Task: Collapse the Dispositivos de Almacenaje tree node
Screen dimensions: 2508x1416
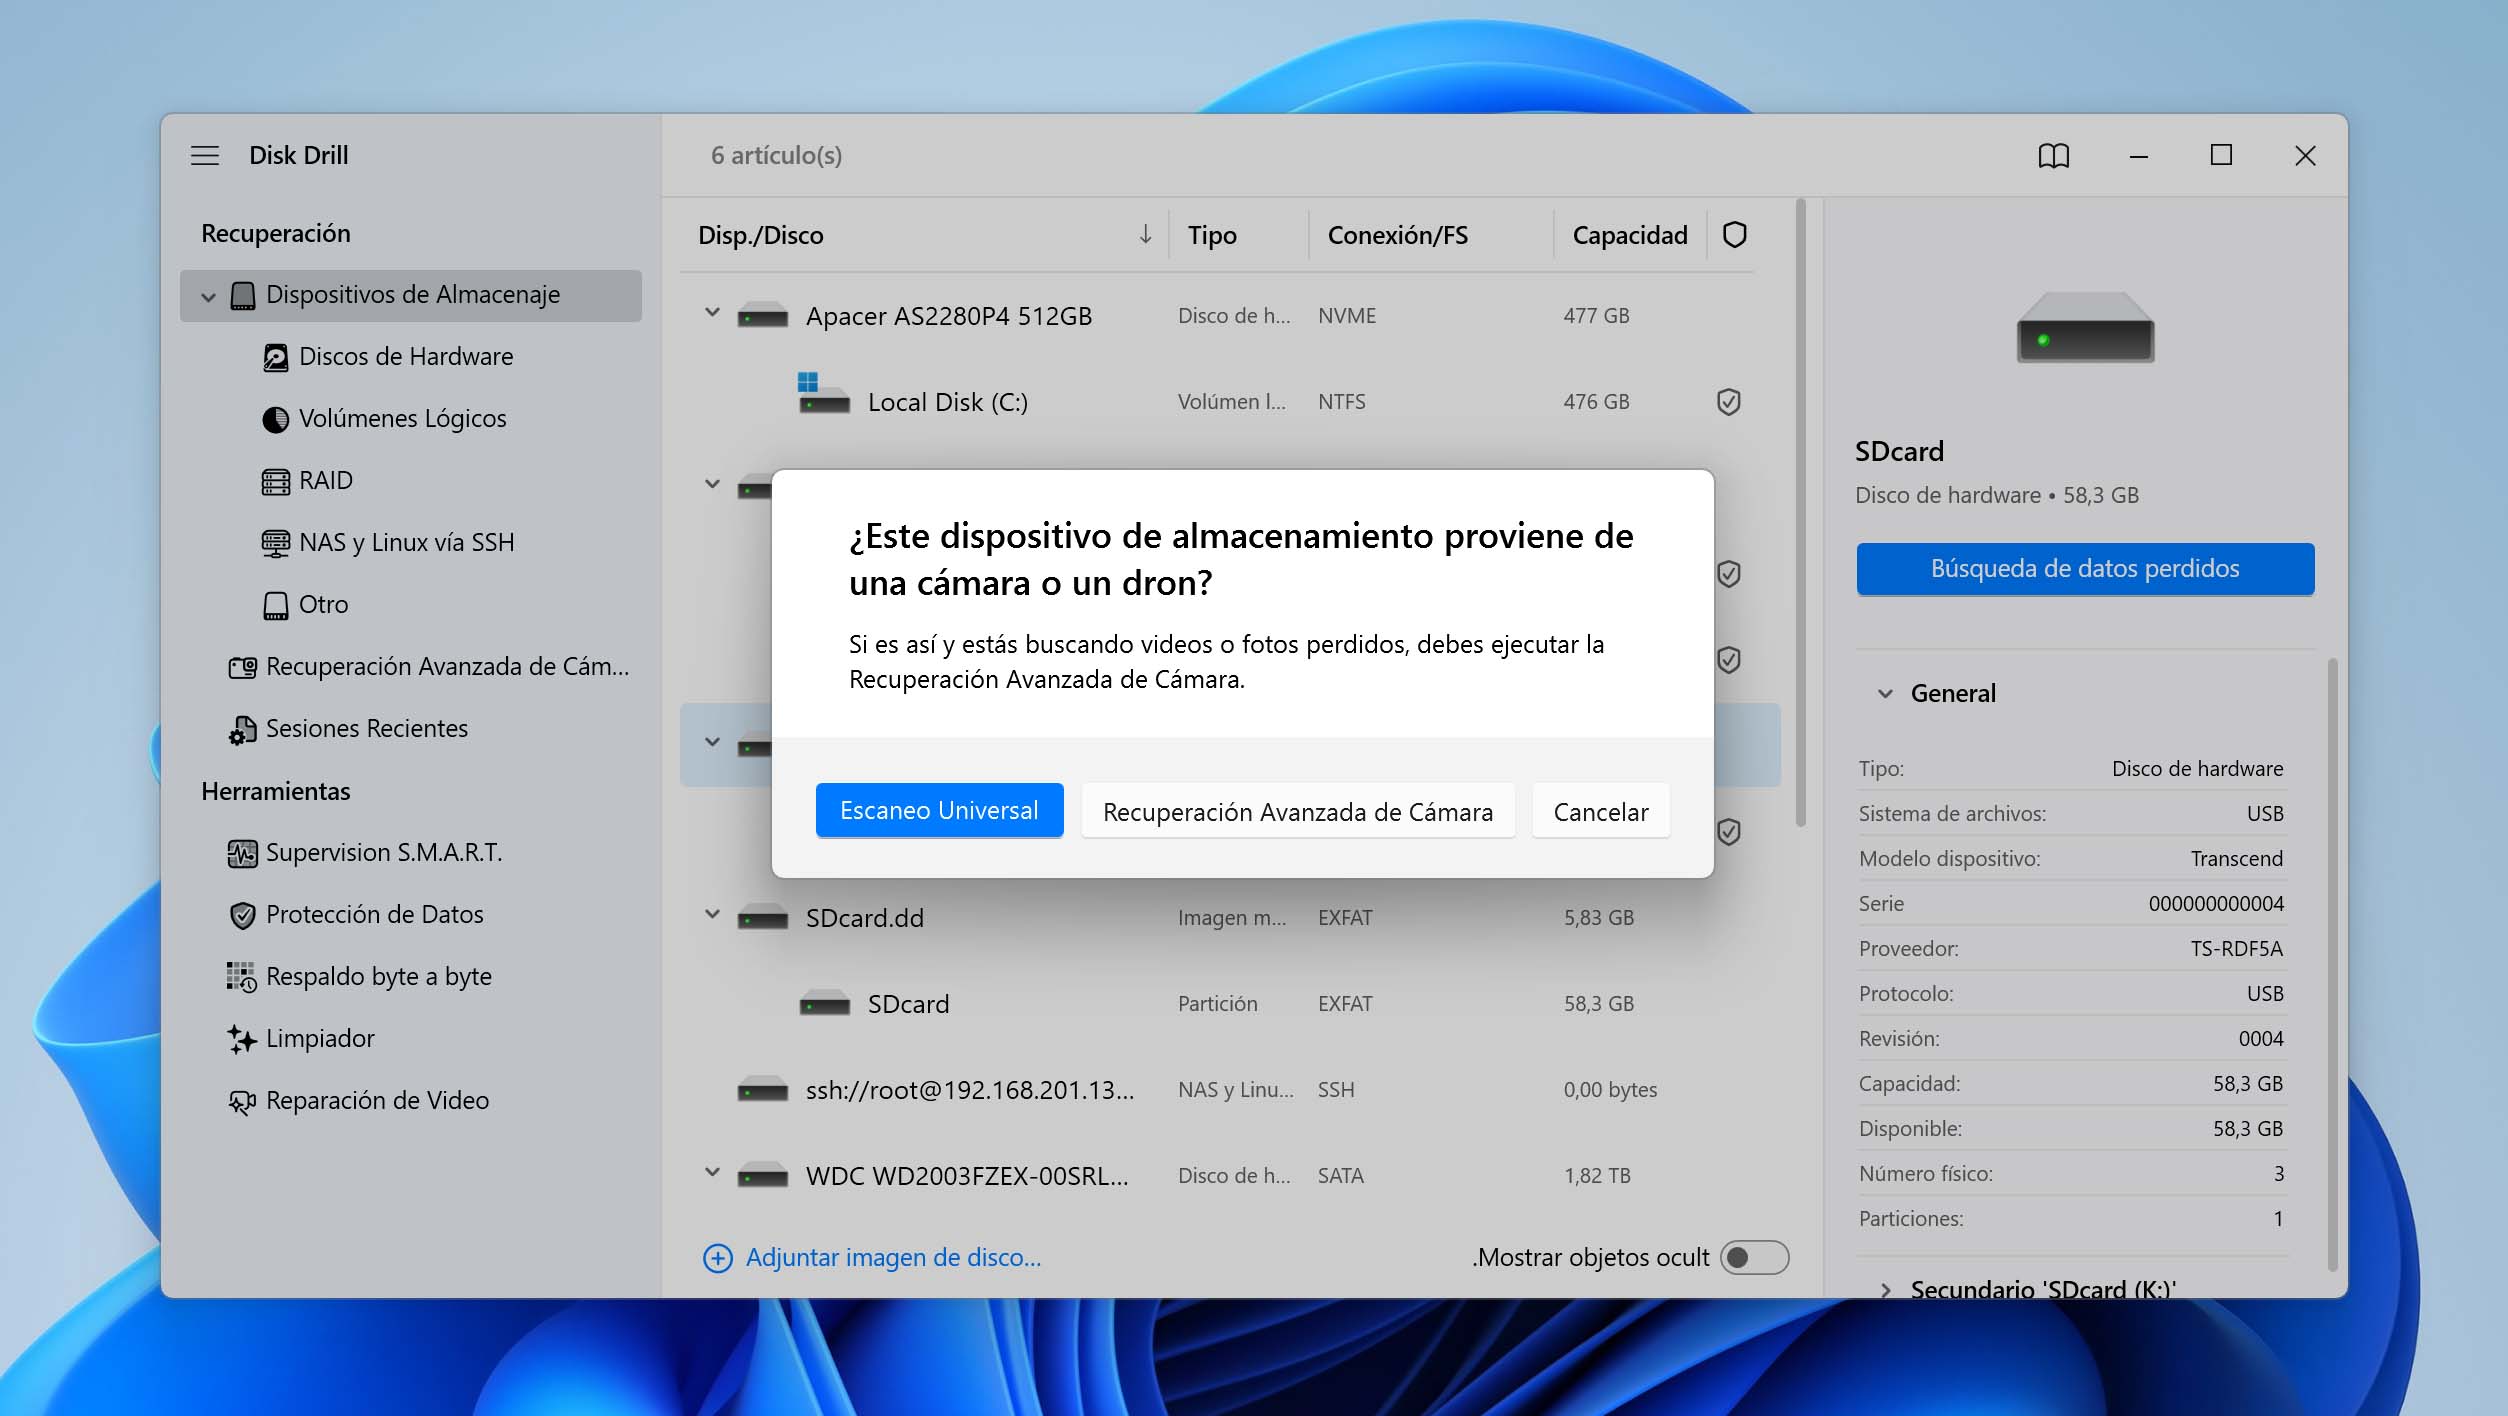Action: click(x=208, y=296)
